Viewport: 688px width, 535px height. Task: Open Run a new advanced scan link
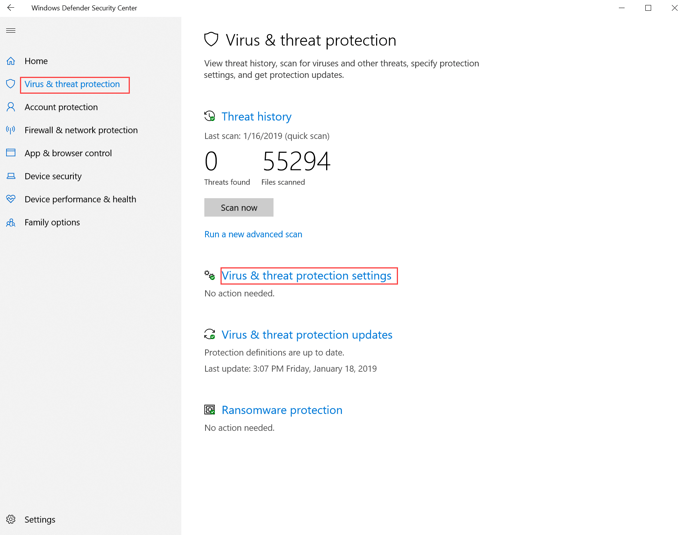tap(253, 234)
